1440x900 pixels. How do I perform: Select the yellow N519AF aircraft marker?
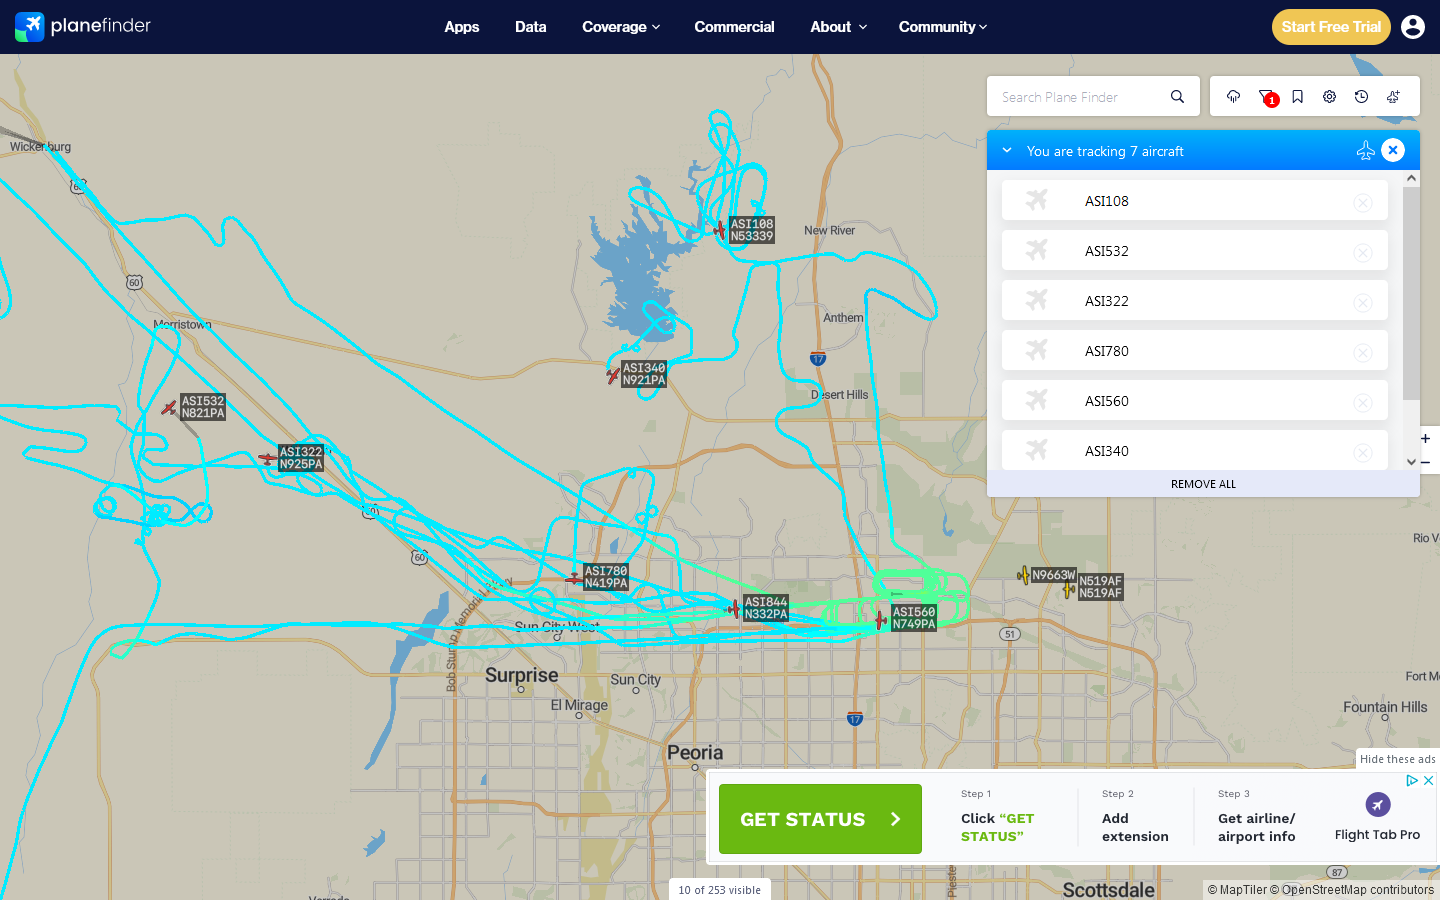[1069, 589]
